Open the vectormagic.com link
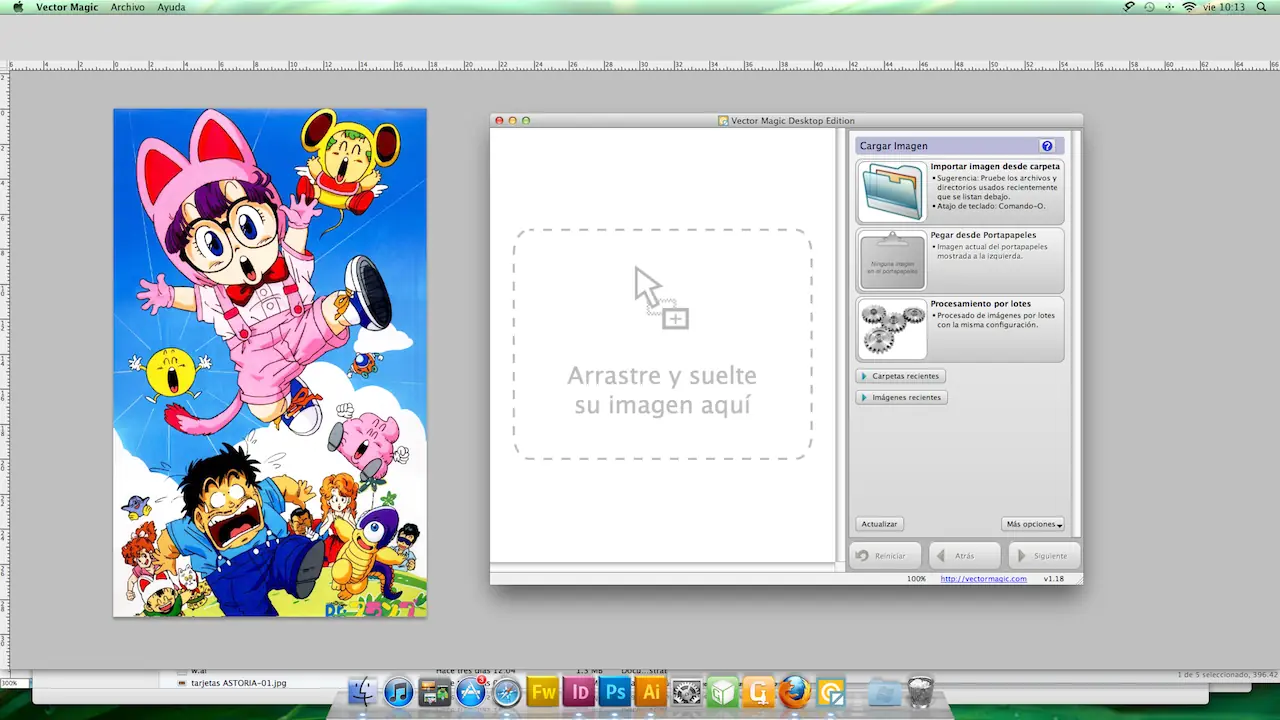Viewport: 1280px width, 720px height. coord(984,579)
